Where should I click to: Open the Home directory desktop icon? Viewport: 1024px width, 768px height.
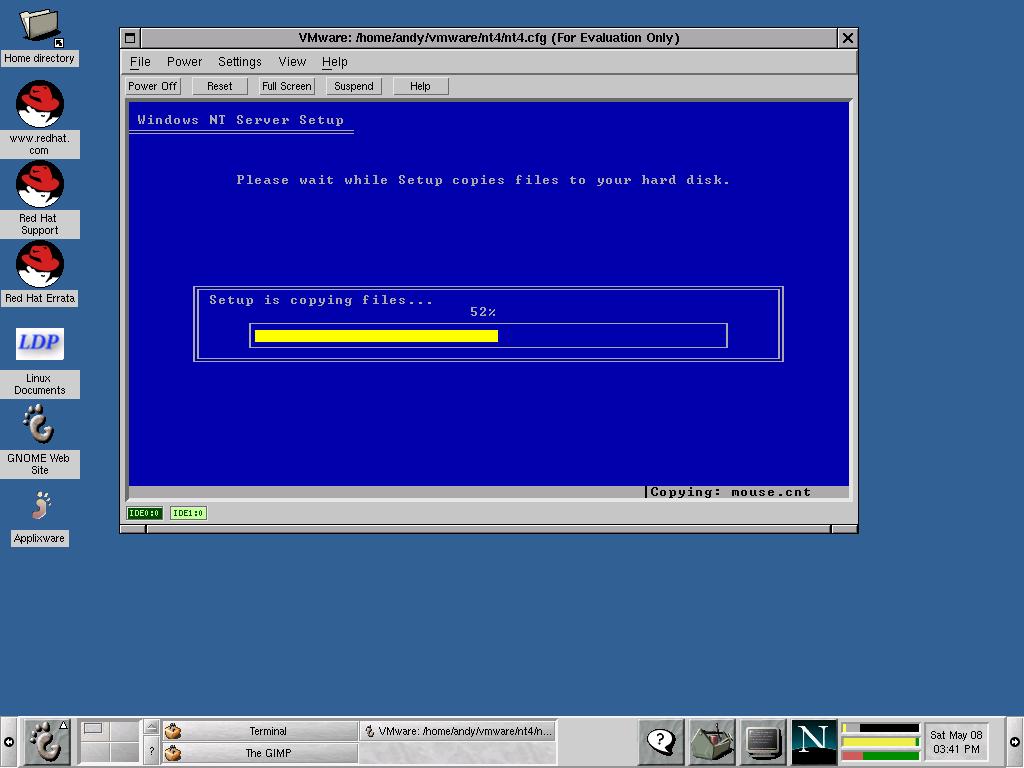40,28
